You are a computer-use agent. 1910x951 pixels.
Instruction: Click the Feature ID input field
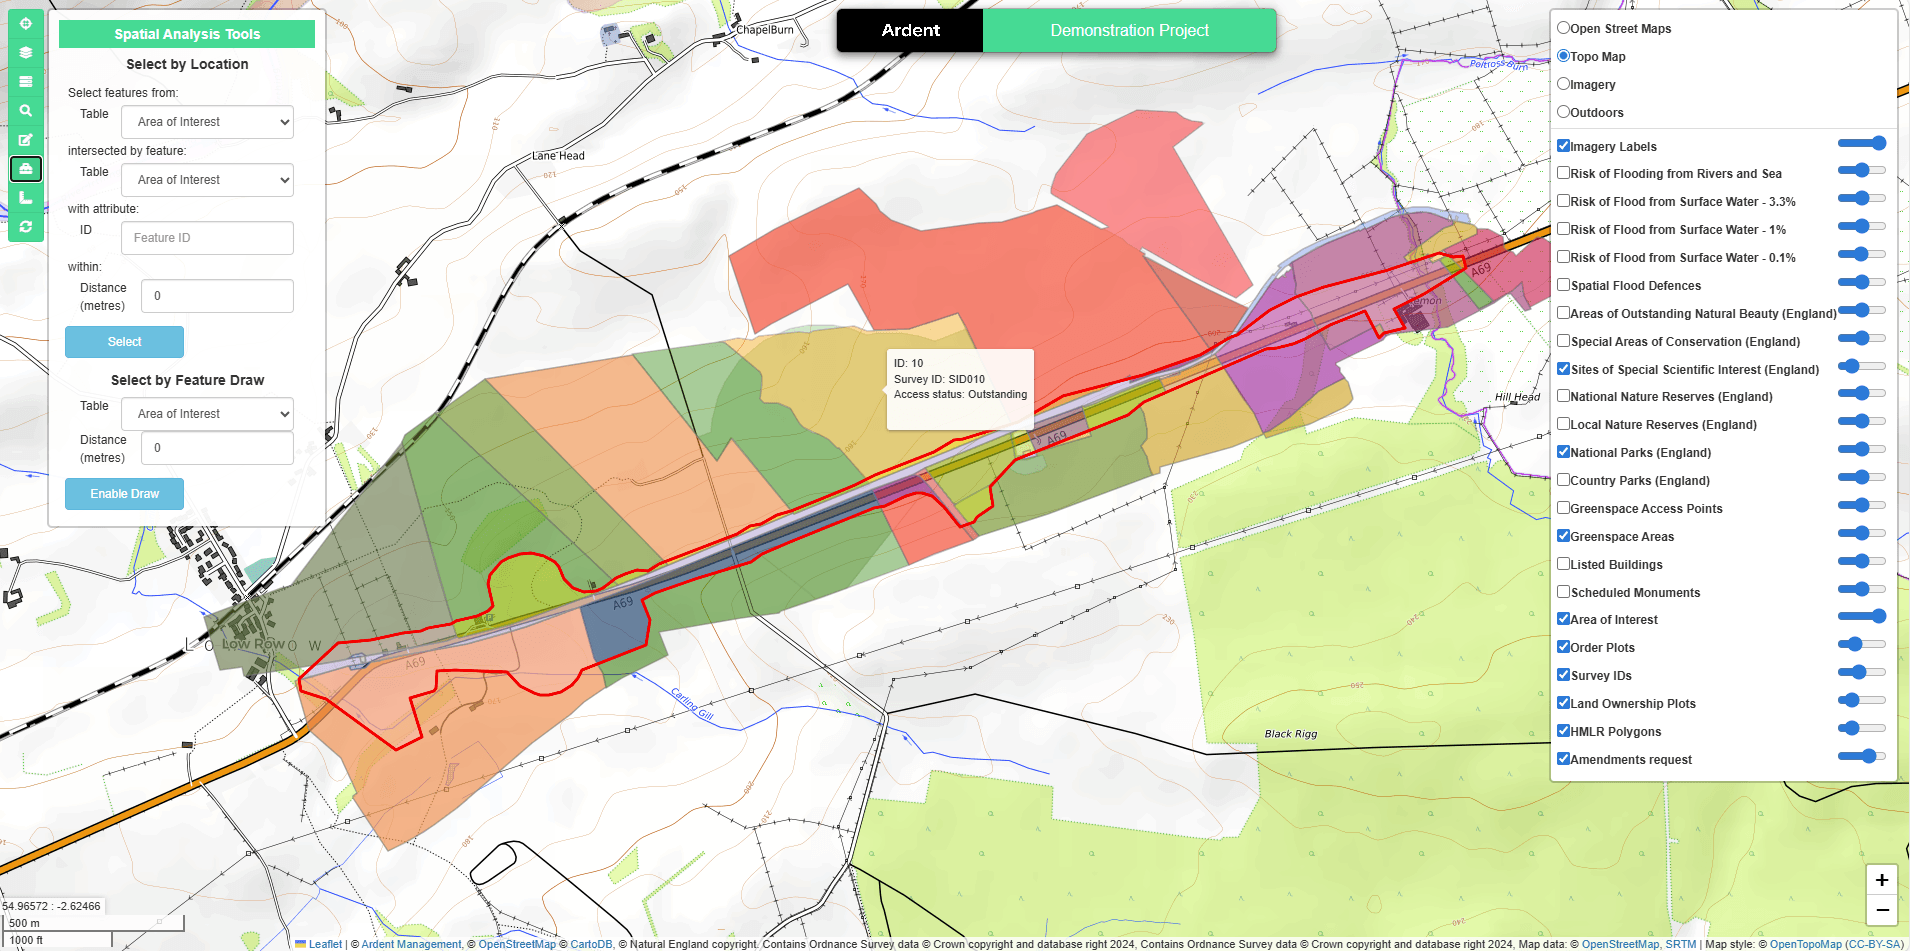pyautogui.click(x=207, y=238)
